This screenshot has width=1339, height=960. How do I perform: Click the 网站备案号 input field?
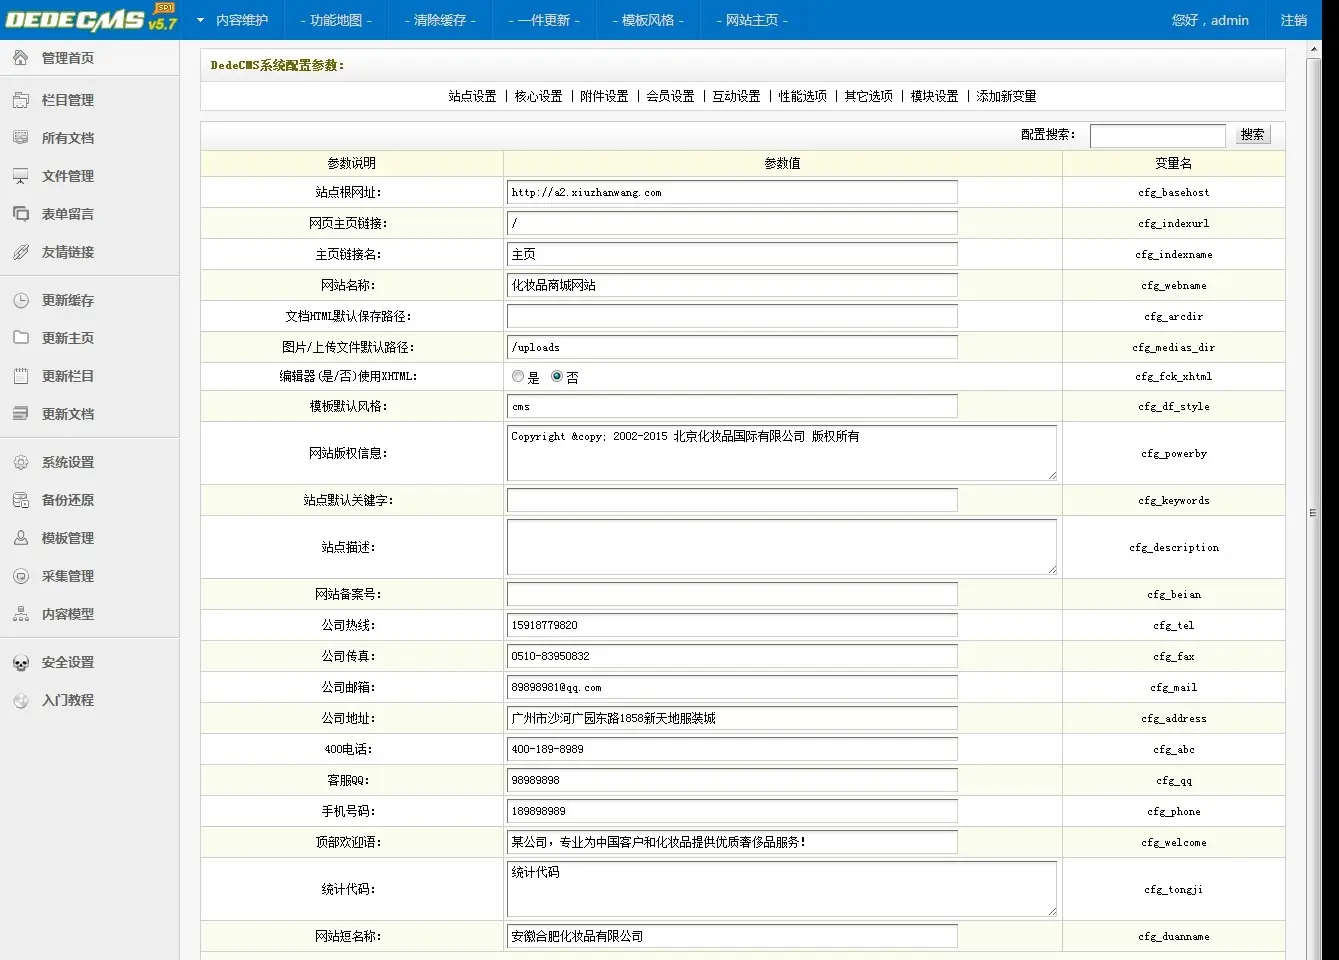click(x=732, y=594)
